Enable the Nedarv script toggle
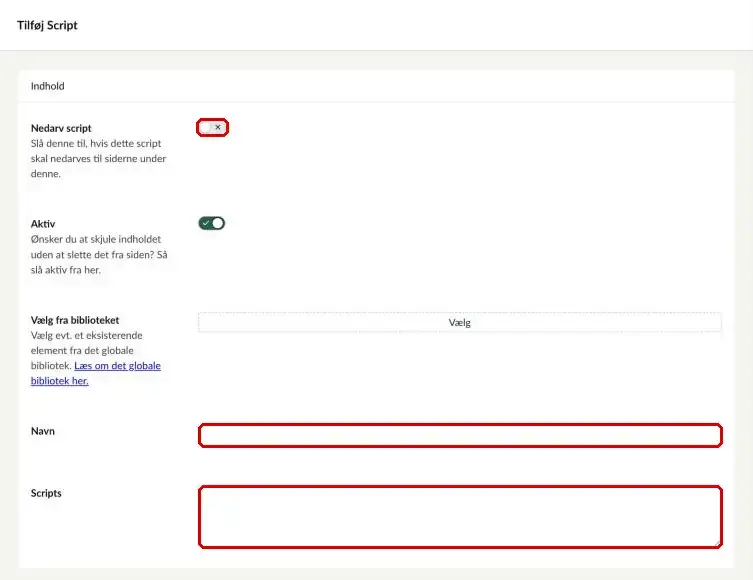This screenshot has height=580, width=753. 212,128
